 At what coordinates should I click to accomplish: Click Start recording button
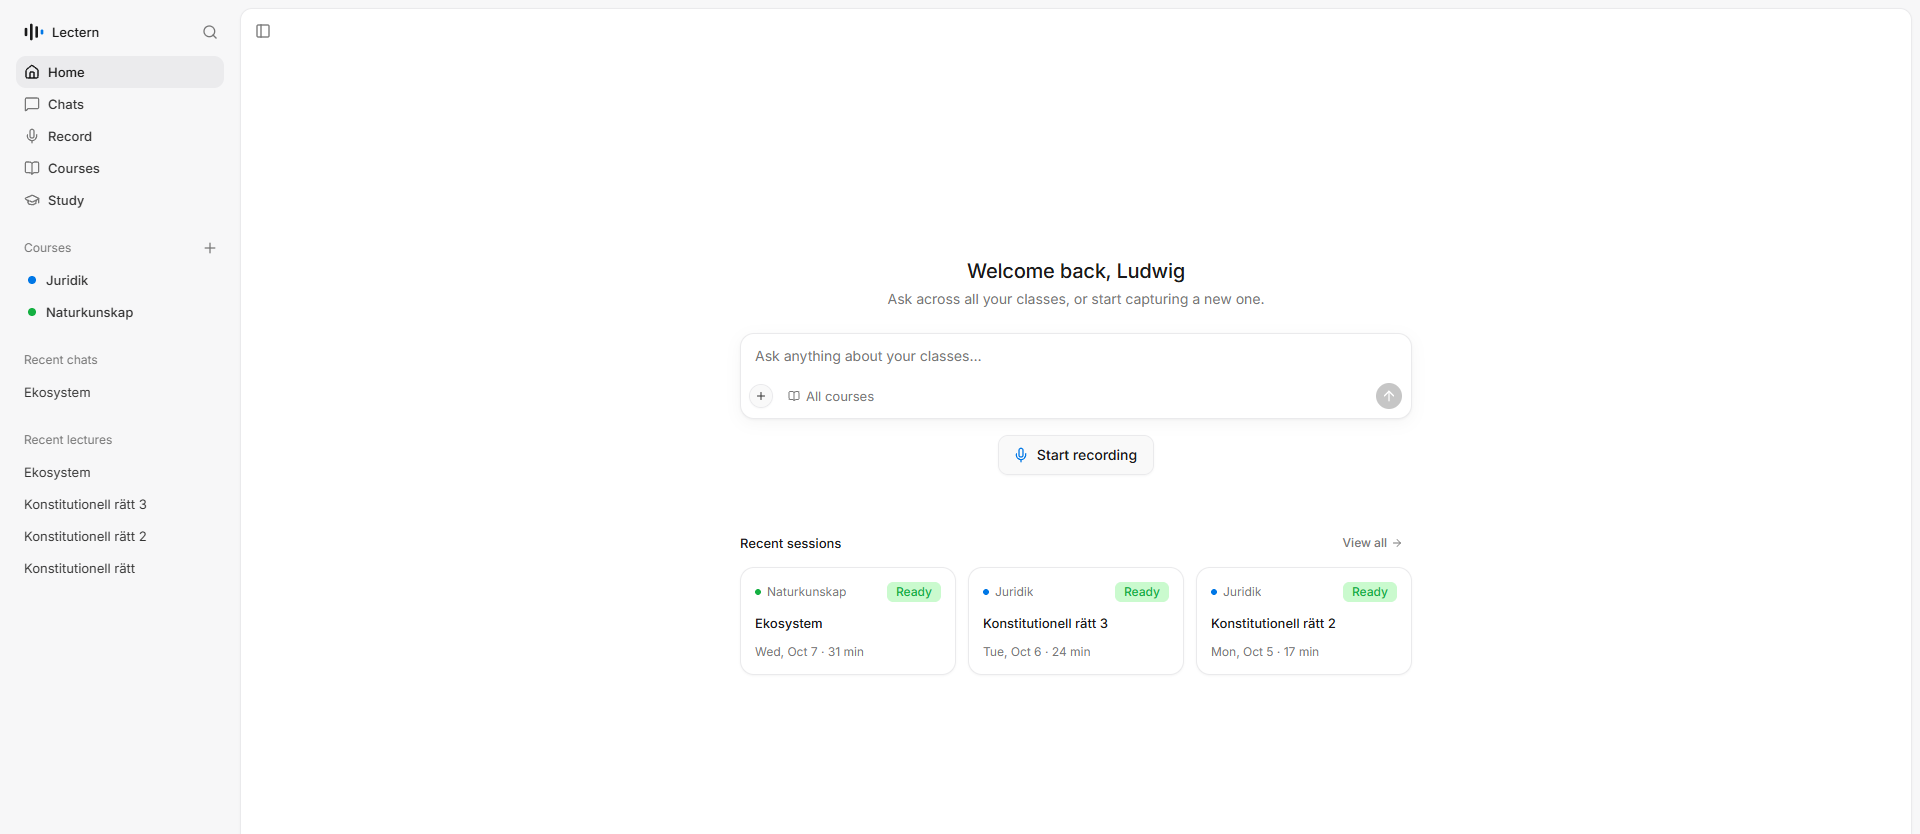1076,455
